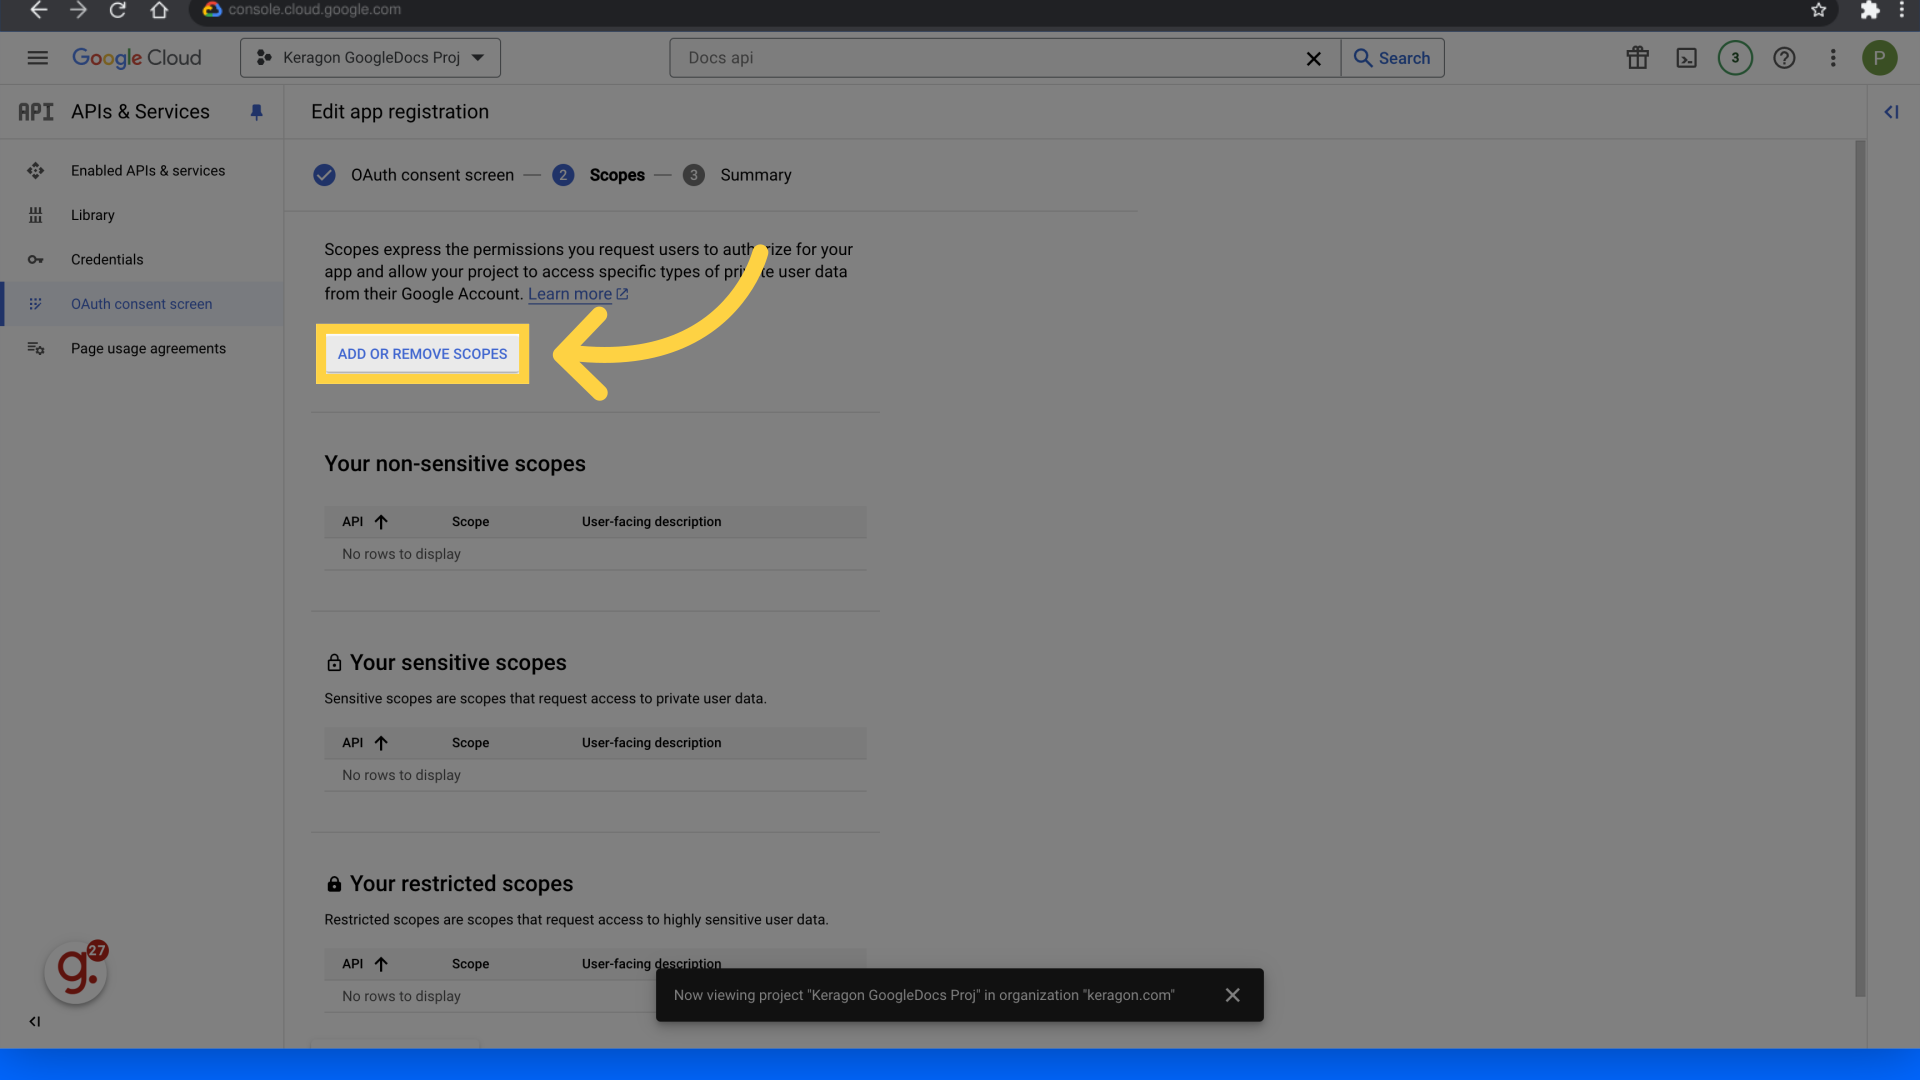Toggle the right side panel
This screenshot has height=1080, width=1920.
[x=1891, y=112]
